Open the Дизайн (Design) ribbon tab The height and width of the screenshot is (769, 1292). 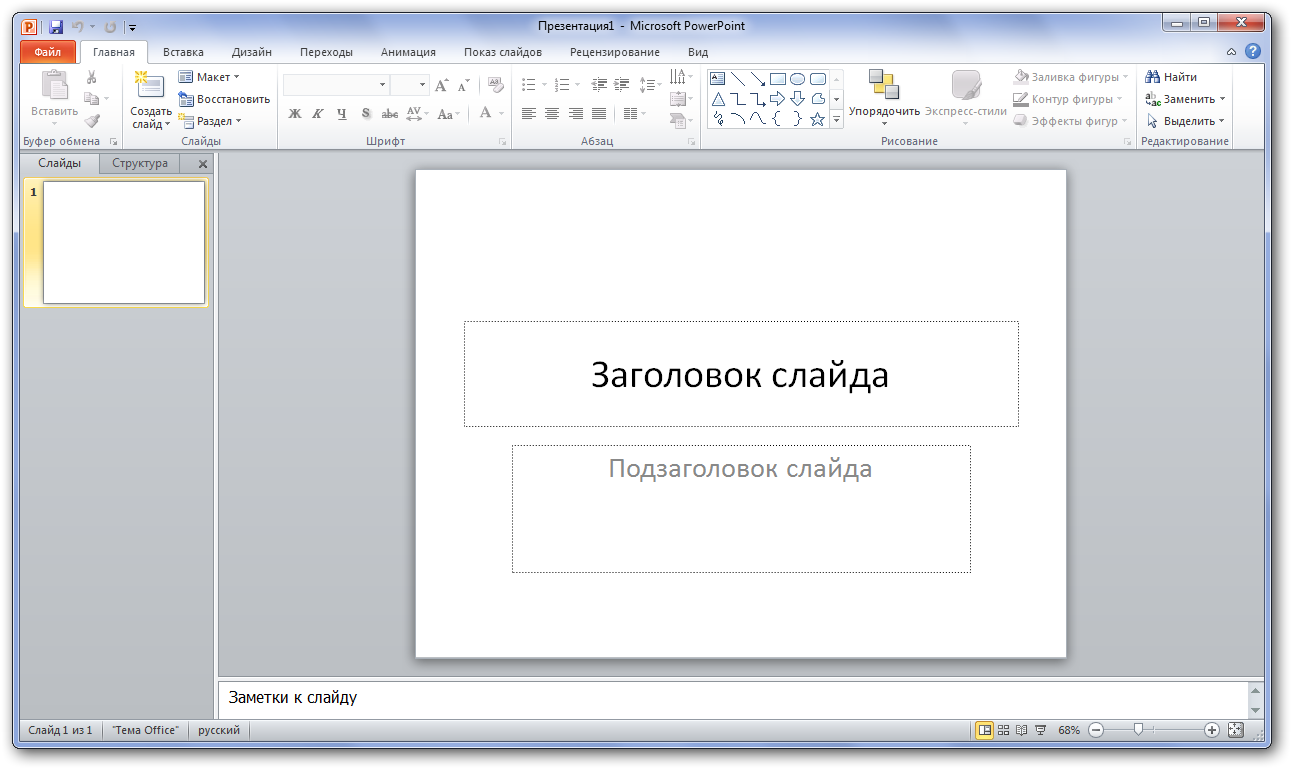(251, 52)
